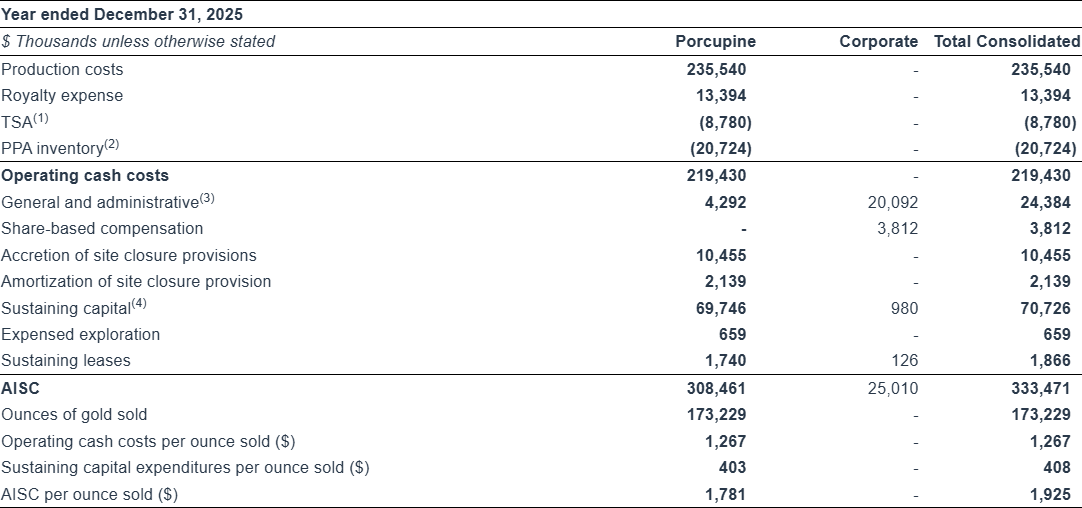
Task: Click Ounces of gold sold label
Action: (74, 414)
